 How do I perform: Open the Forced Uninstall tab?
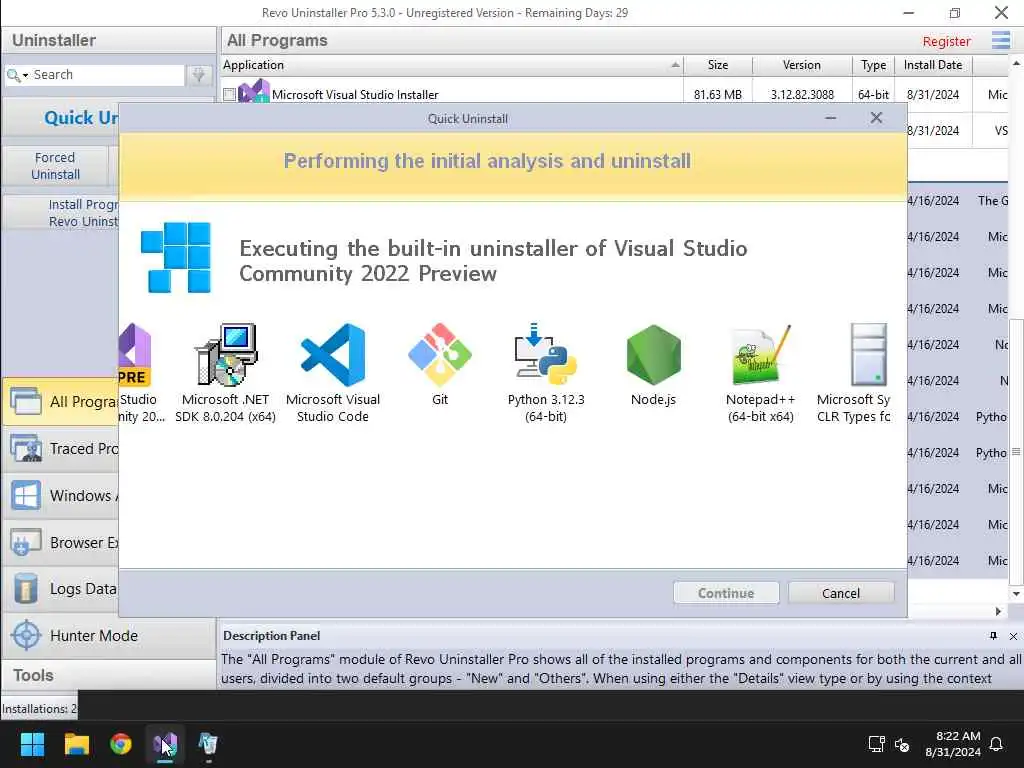56,166
